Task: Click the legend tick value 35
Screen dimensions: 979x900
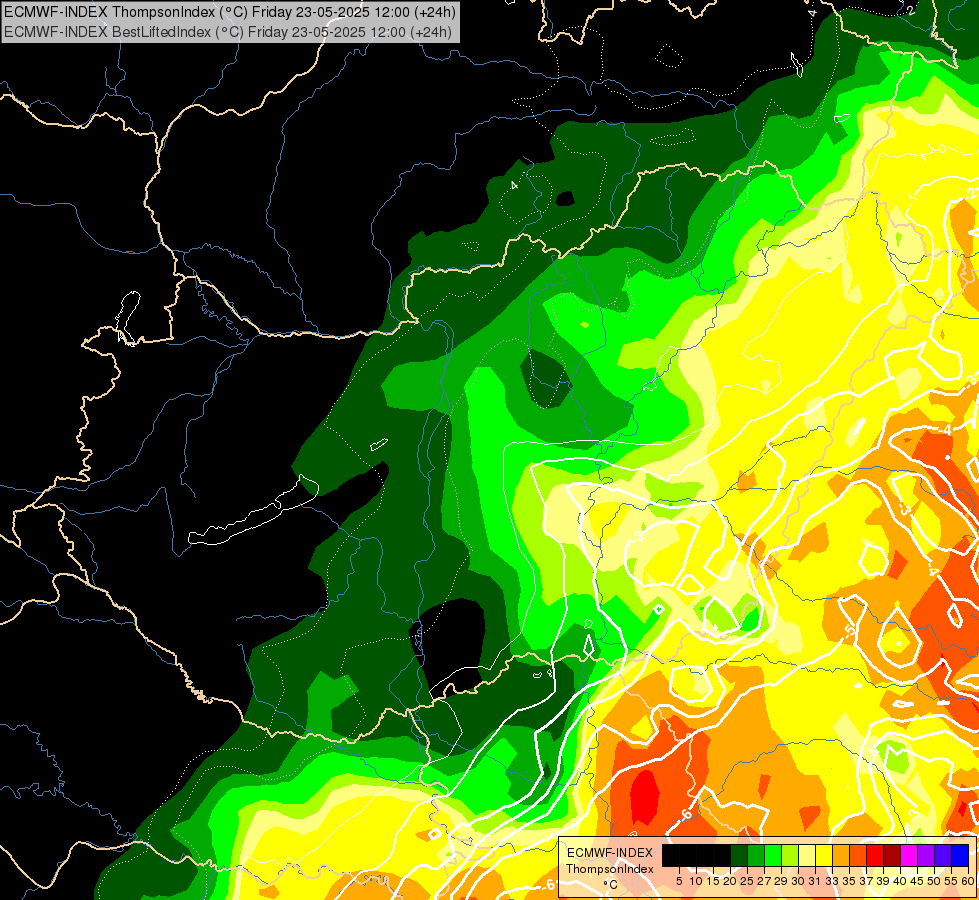Action: coord(849,881)
